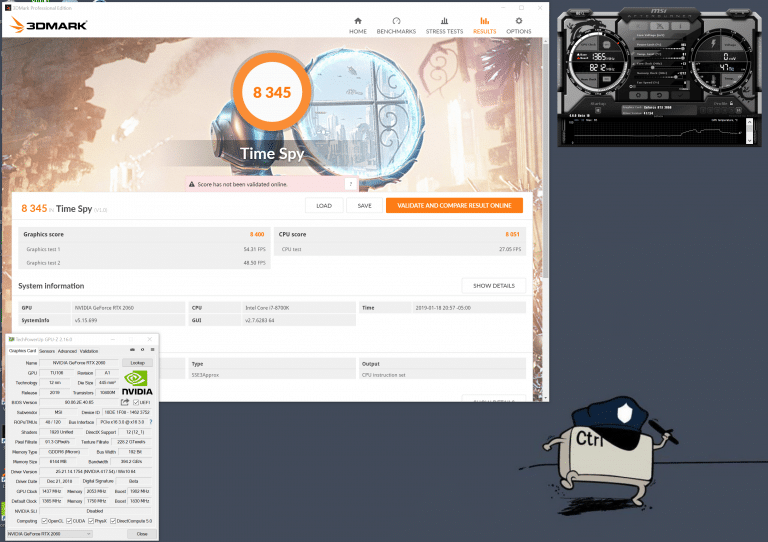
Task: Click NVIDIA GeForce RTX 2060 in System information
Action: click(x=104, y=308)
